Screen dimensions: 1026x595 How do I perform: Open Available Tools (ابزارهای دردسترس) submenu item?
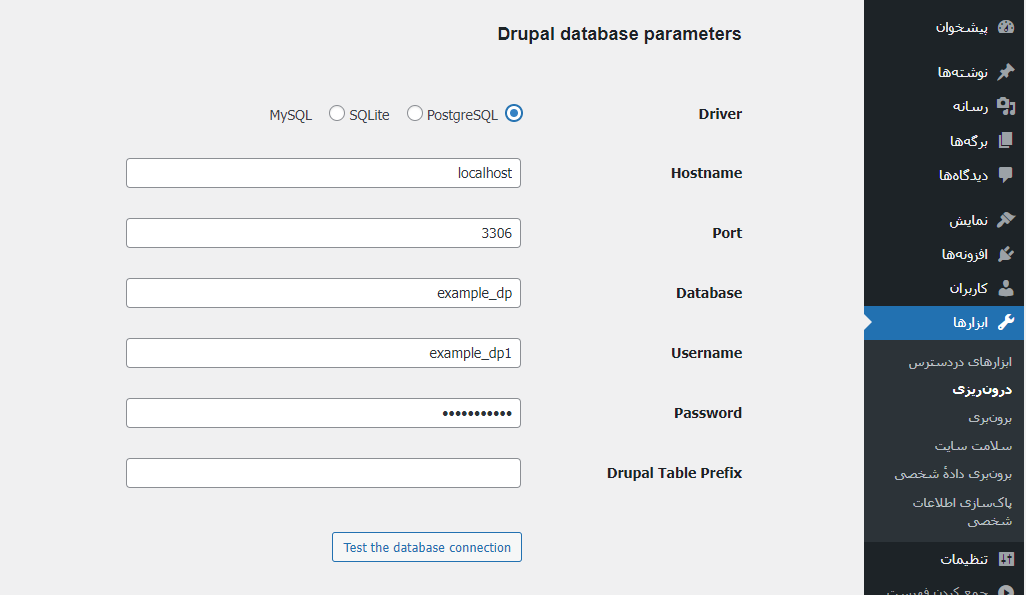pos(960,362)
